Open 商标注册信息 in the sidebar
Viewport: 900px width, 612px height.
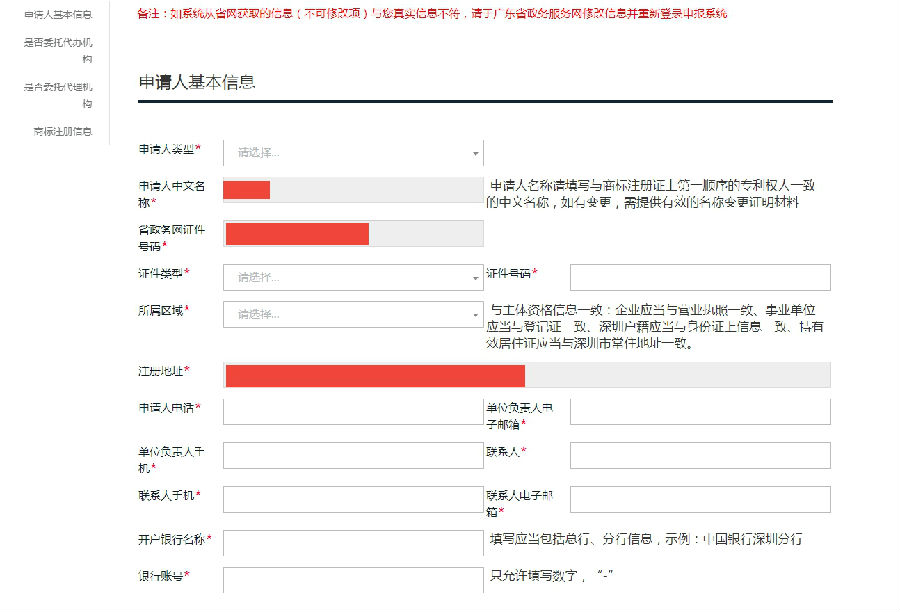tap(62, 131)
